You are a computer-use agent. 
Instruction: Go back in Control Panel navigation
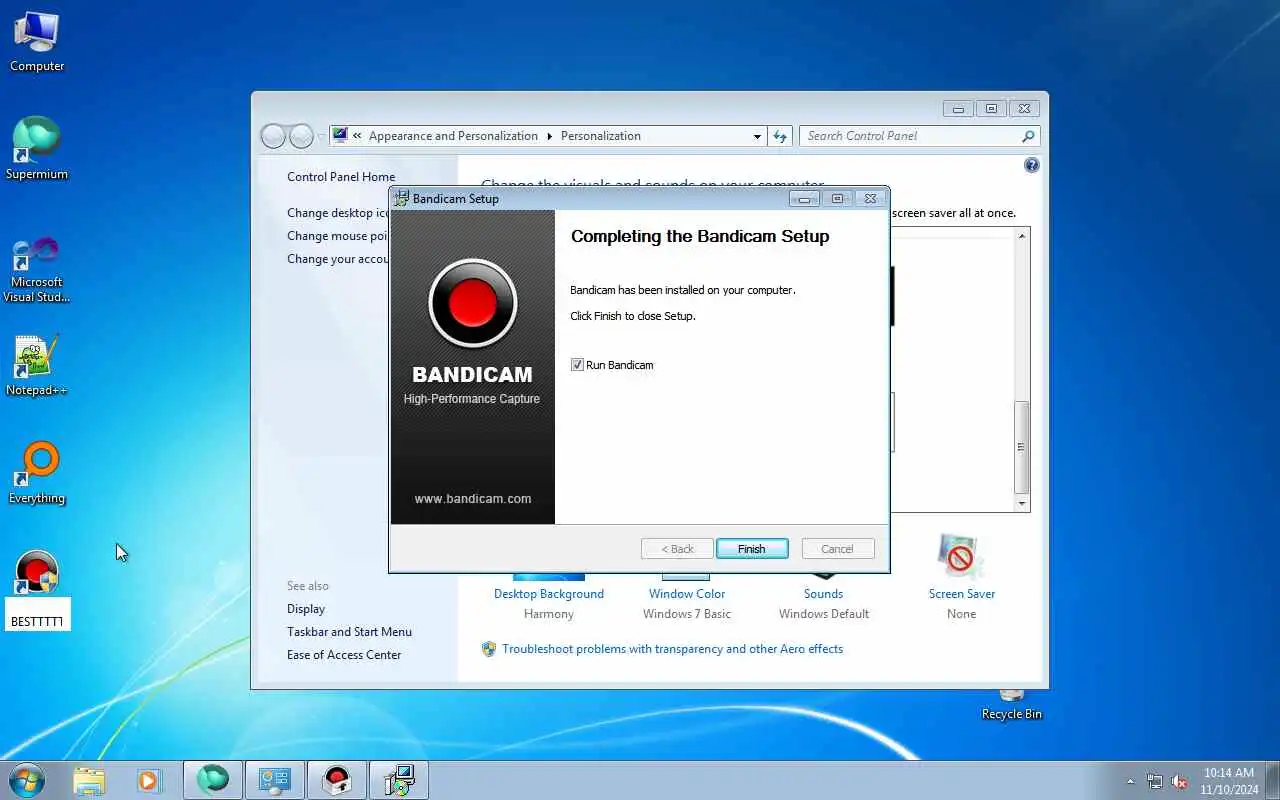273,136
